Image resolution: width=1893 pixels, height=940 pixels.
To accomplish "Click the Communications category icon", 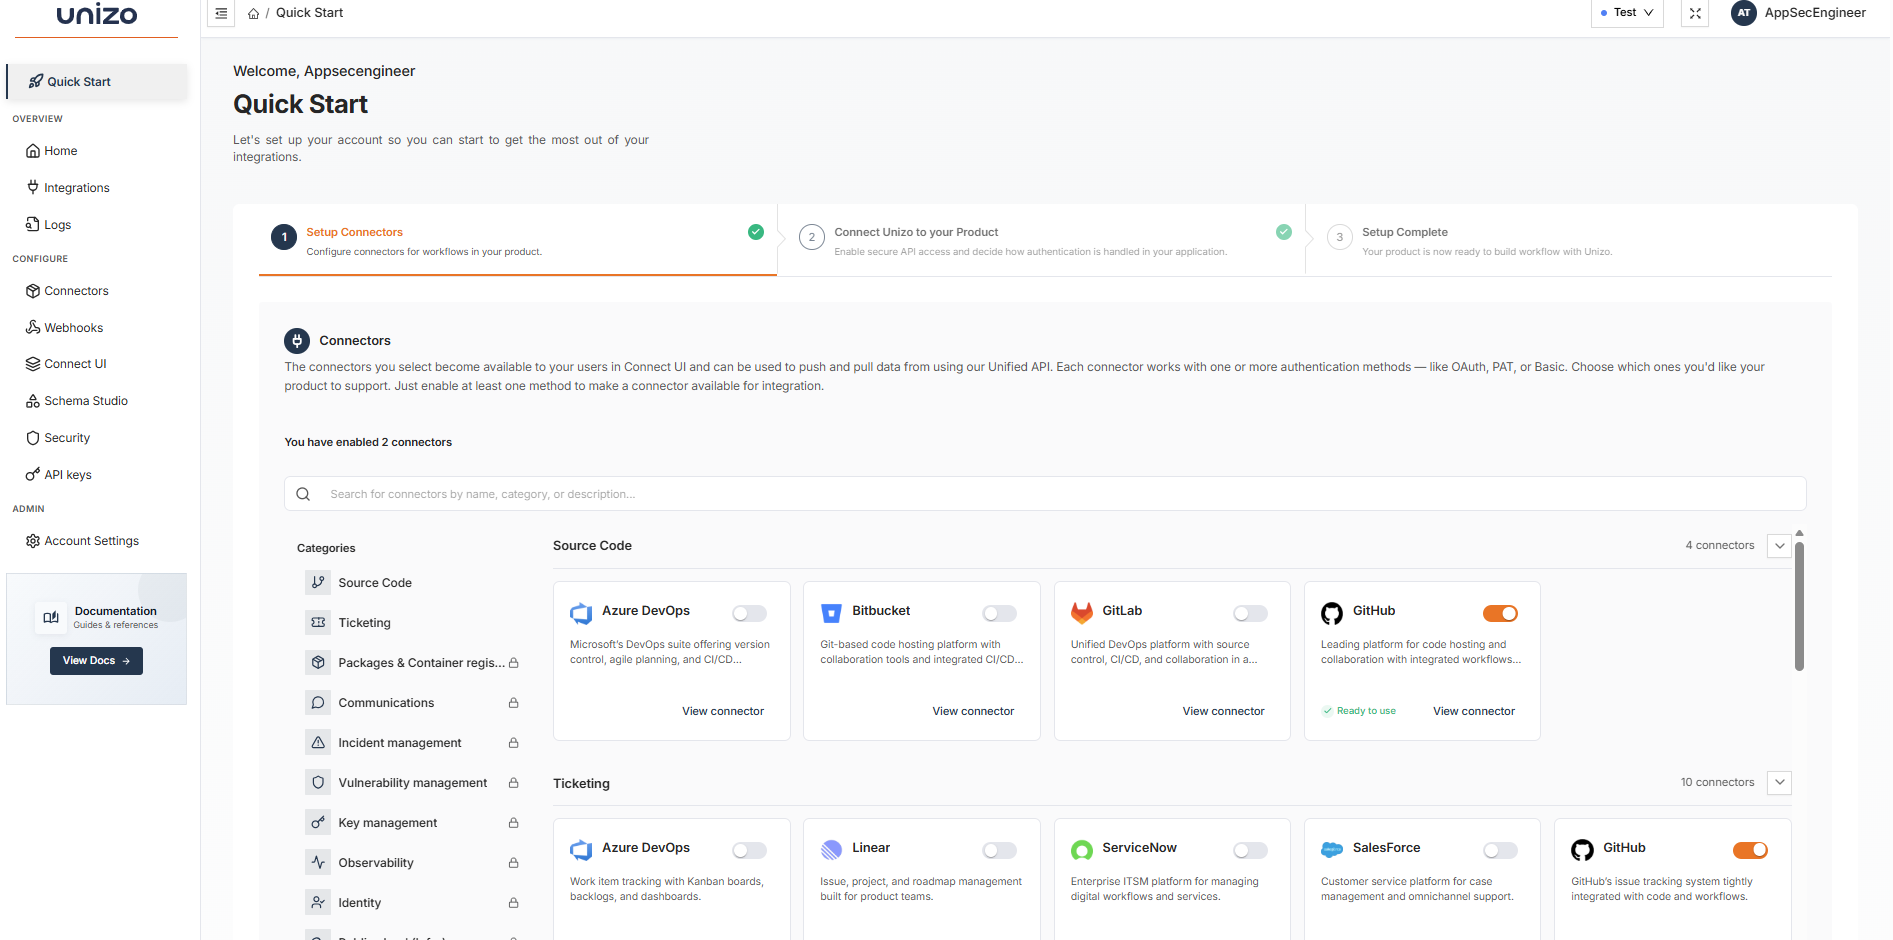I will (x=318, y=702).
